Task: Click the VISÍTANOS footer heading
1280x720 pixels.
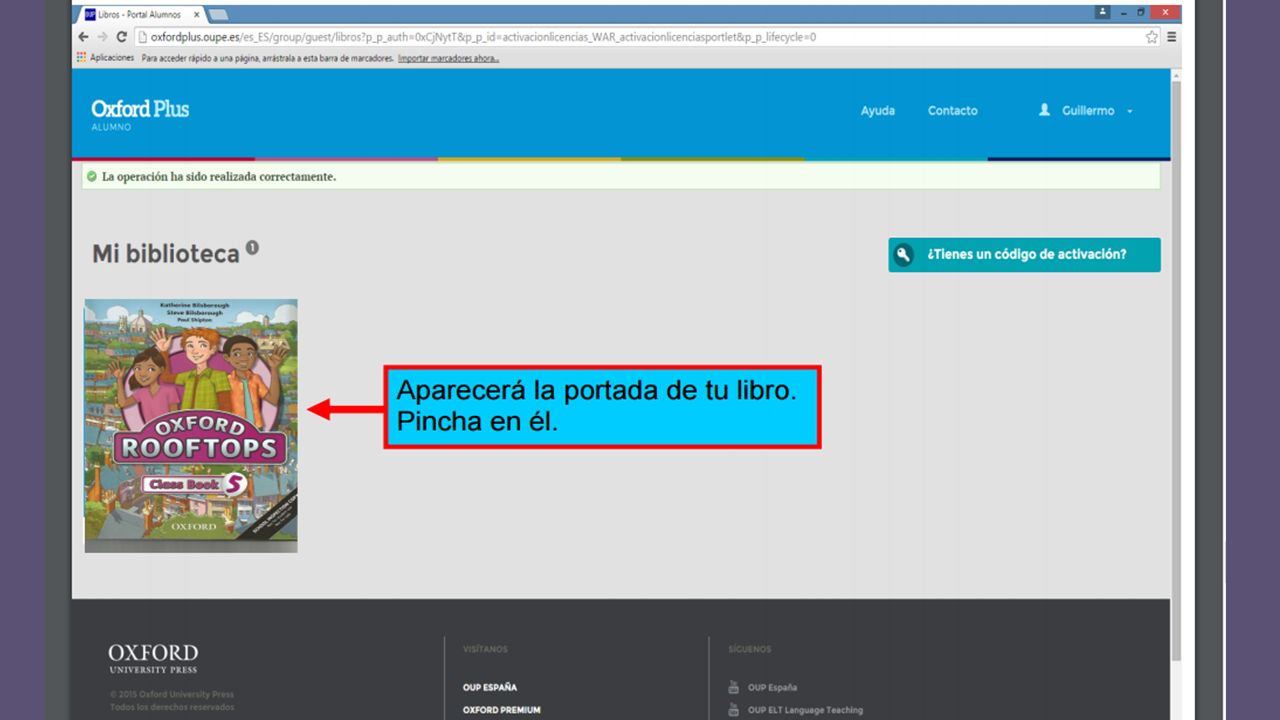Action: click(485, 649)
